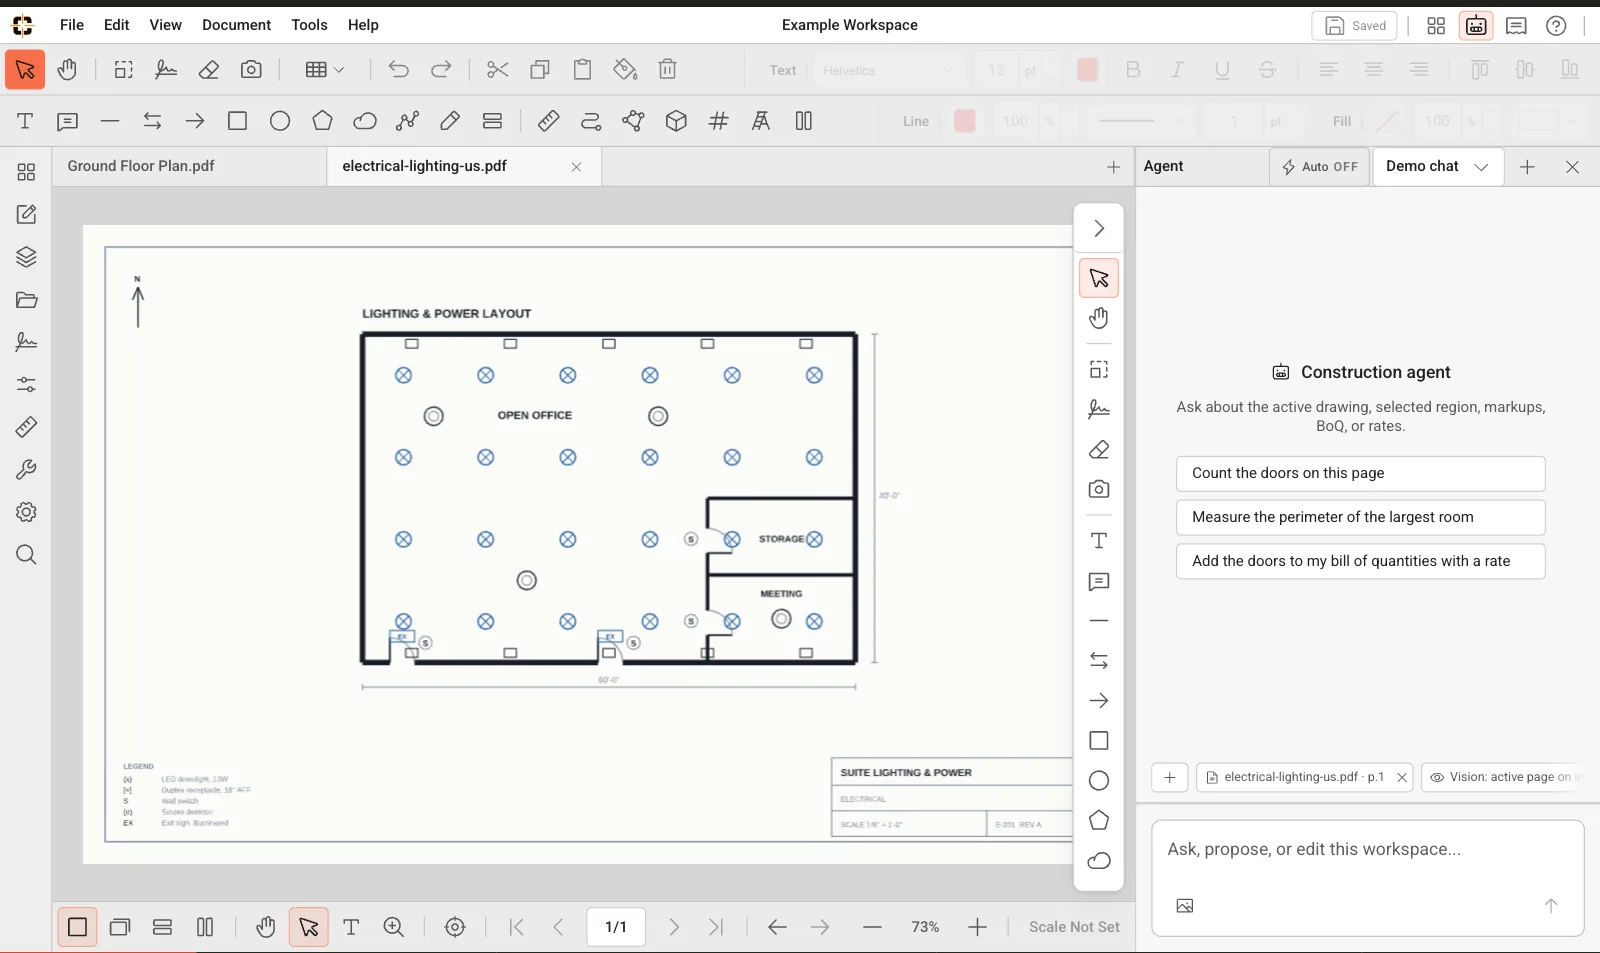Toggle the Auto OFF agent switch
This screenshot has height=953, width=1600.
pos(1320,167)
